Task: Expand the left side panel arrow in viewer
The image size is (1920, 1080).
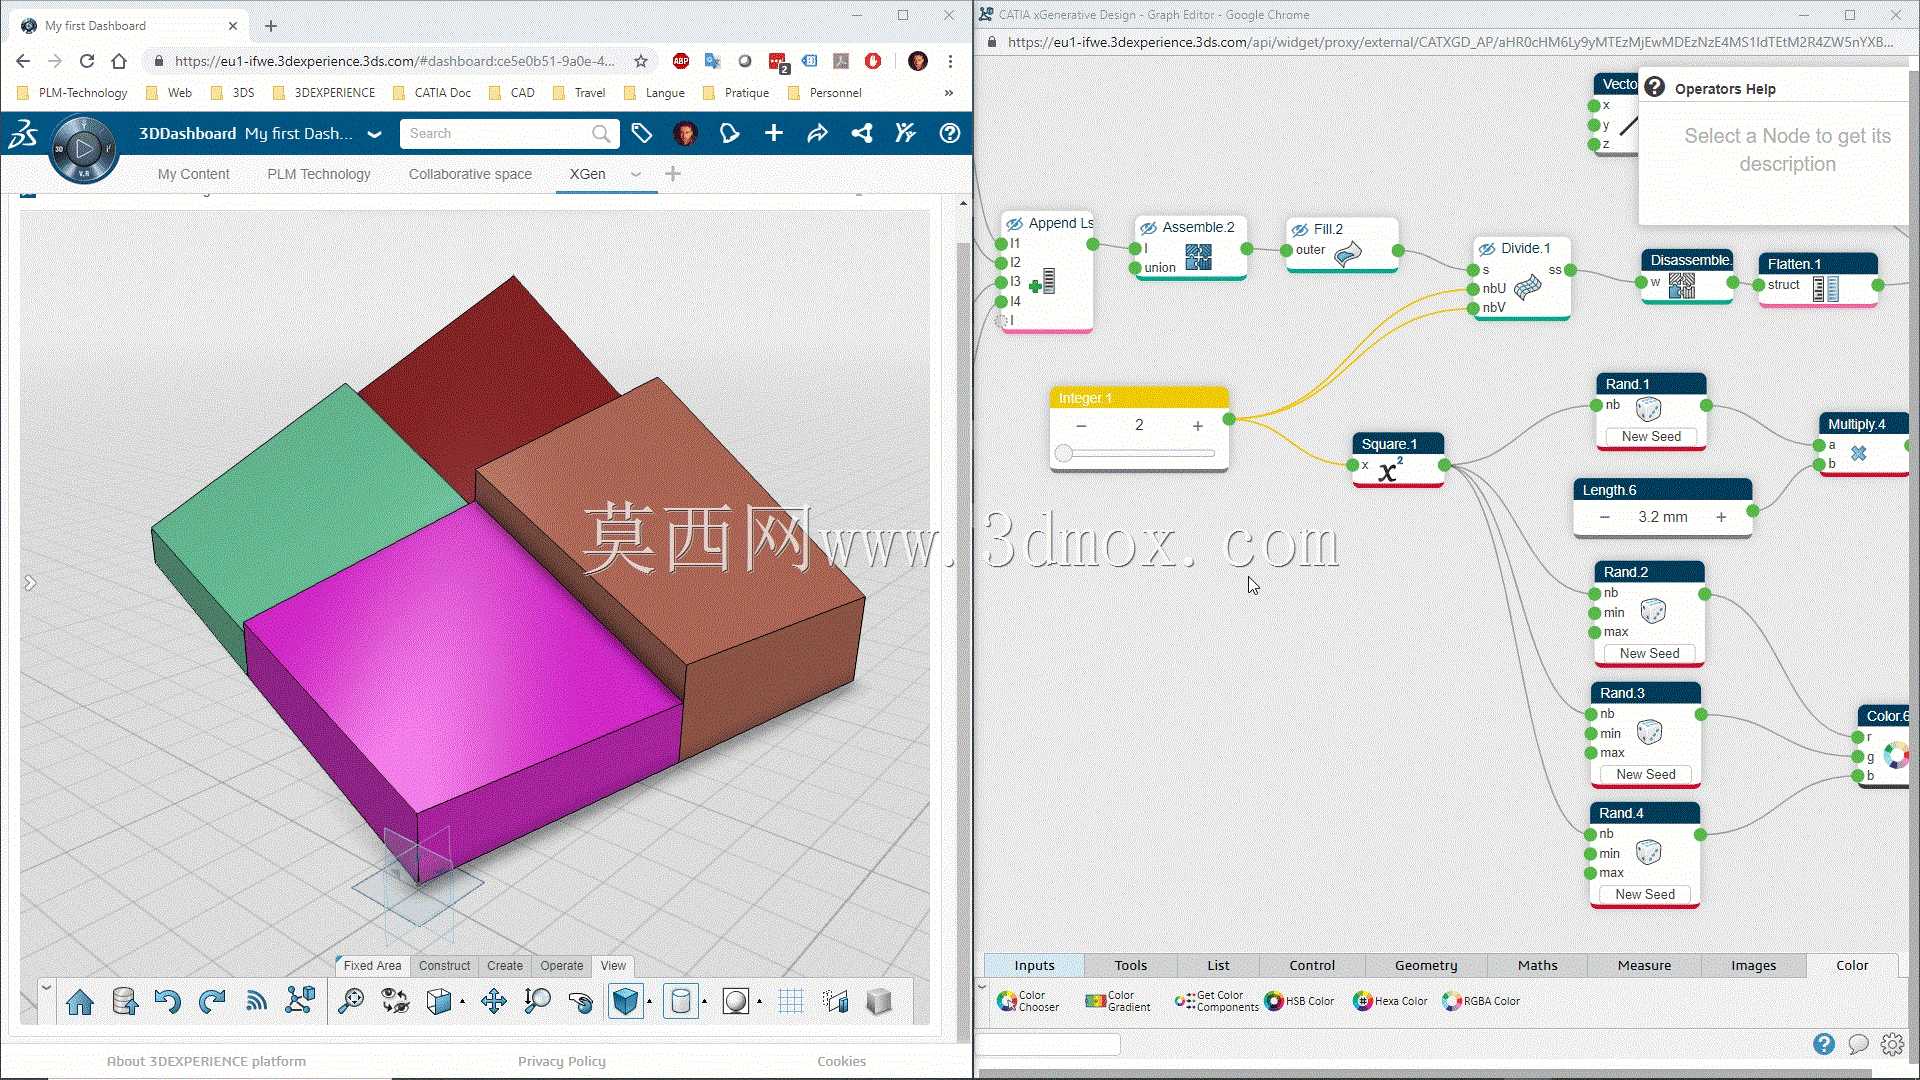Action: pos(30,583)
